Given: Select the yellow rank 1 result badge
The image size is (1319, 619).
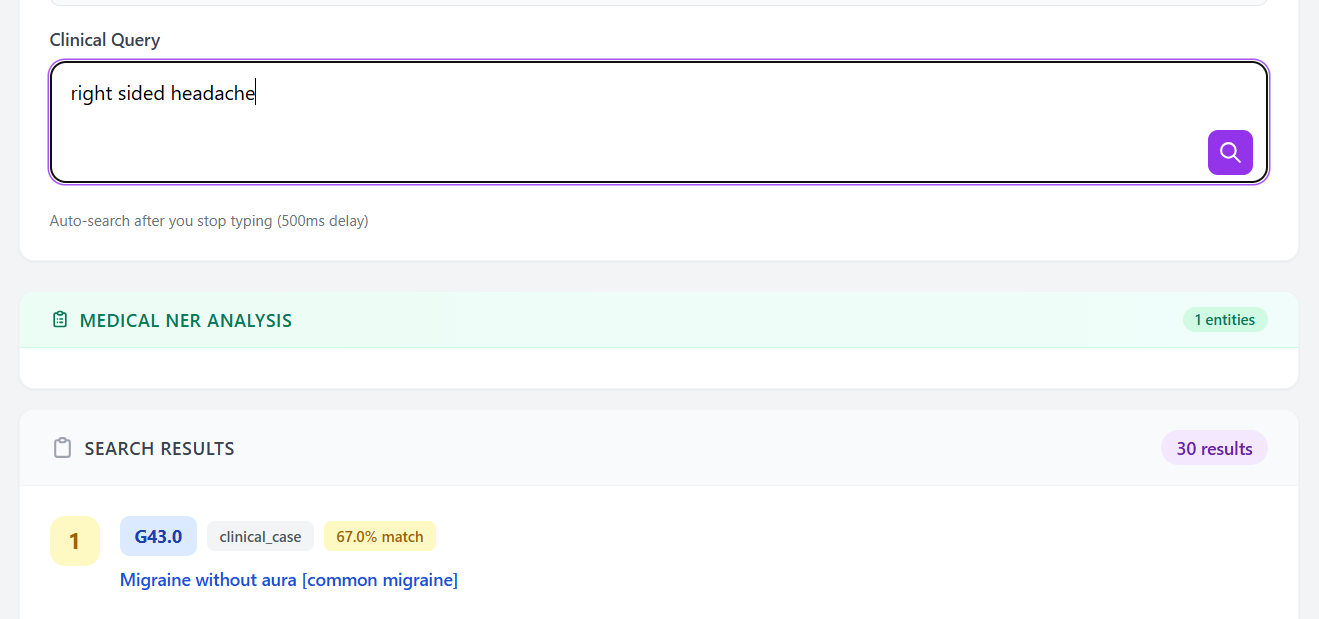Looking at the screenshot, I should point(74,540).
